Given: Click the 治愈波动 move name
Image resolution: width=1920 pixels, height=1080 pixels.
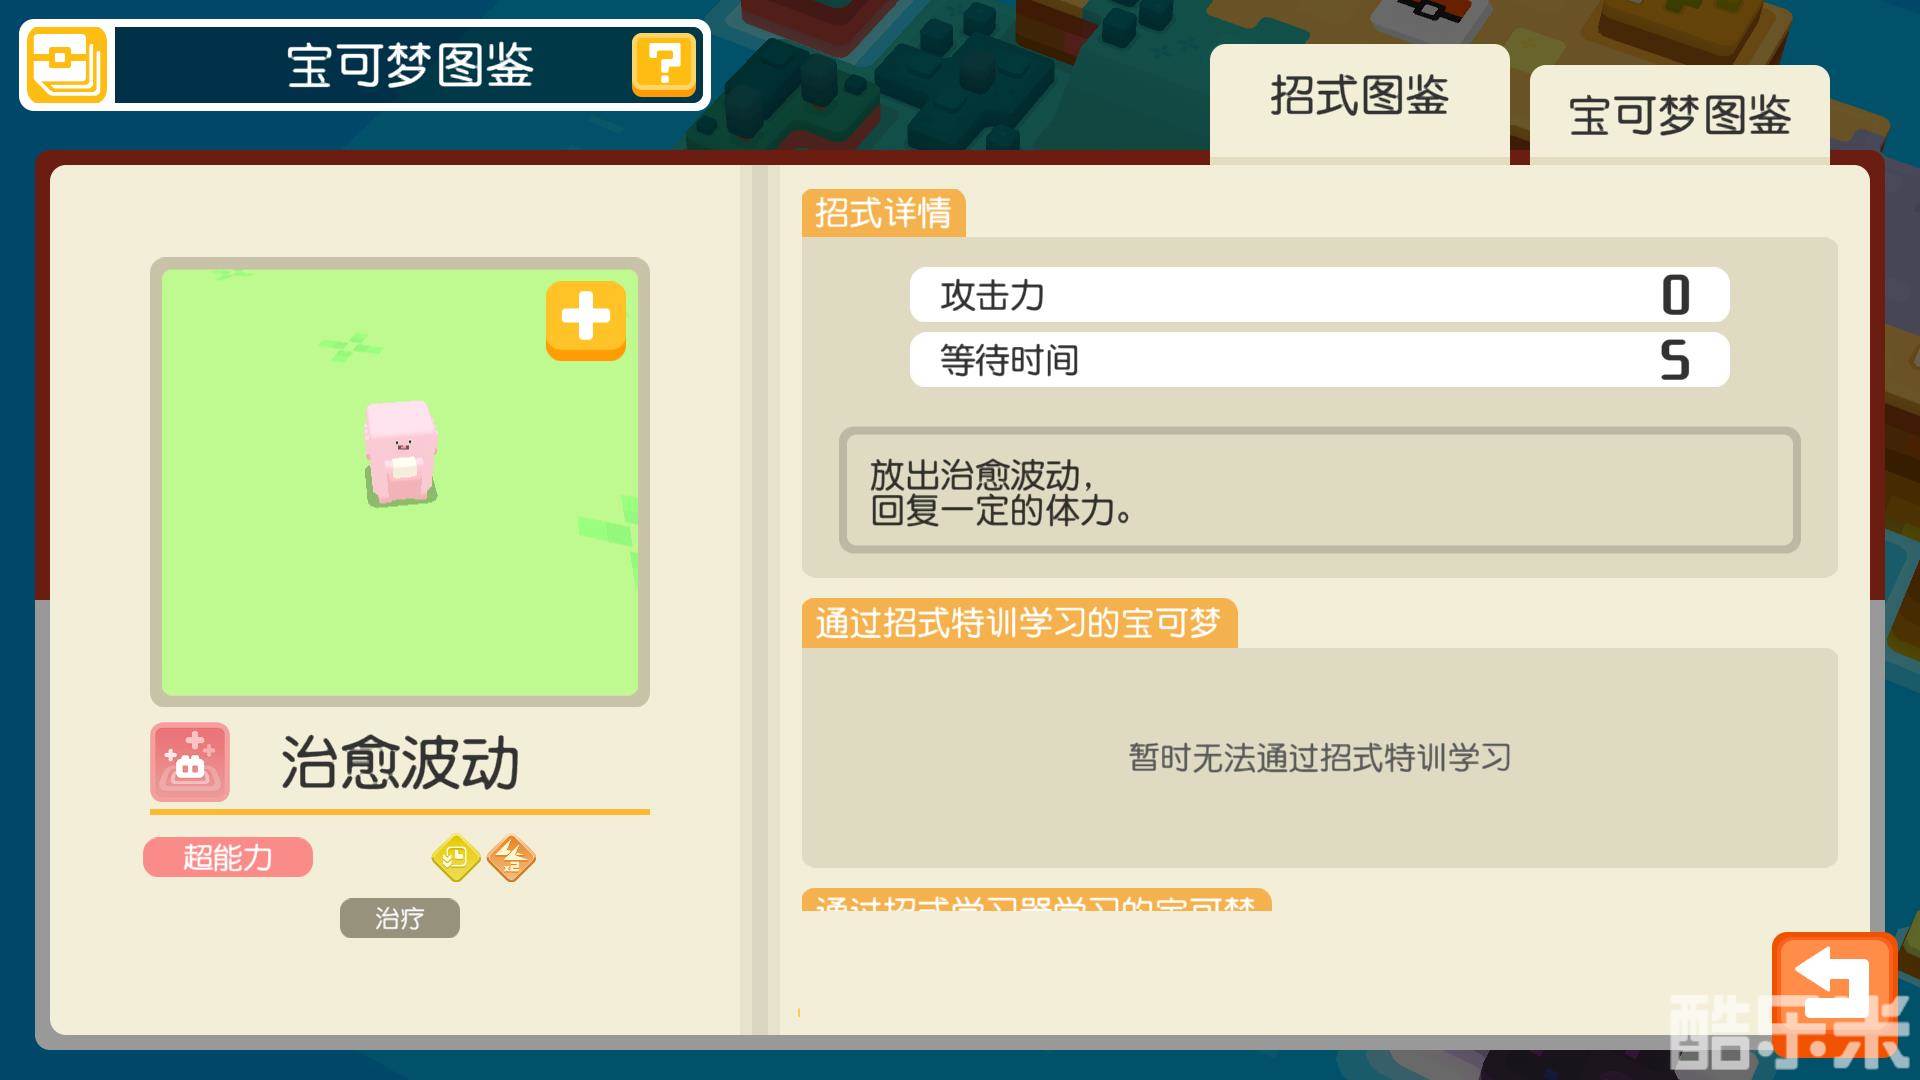Looking at the screenshot, I should click(x=400, y=763).
